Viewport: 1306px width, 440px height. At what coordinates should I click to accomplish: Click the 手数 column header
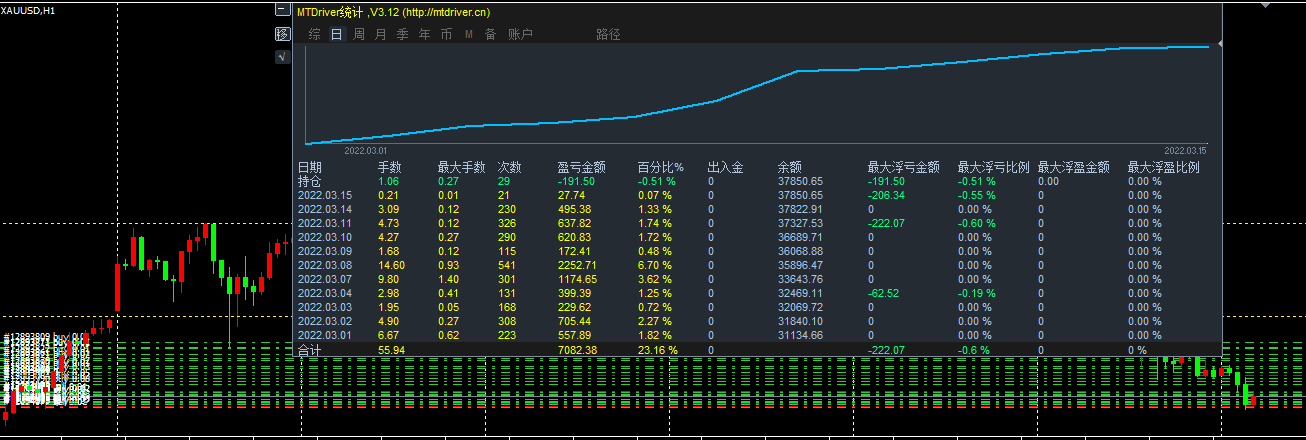click(x=390, y=168)
